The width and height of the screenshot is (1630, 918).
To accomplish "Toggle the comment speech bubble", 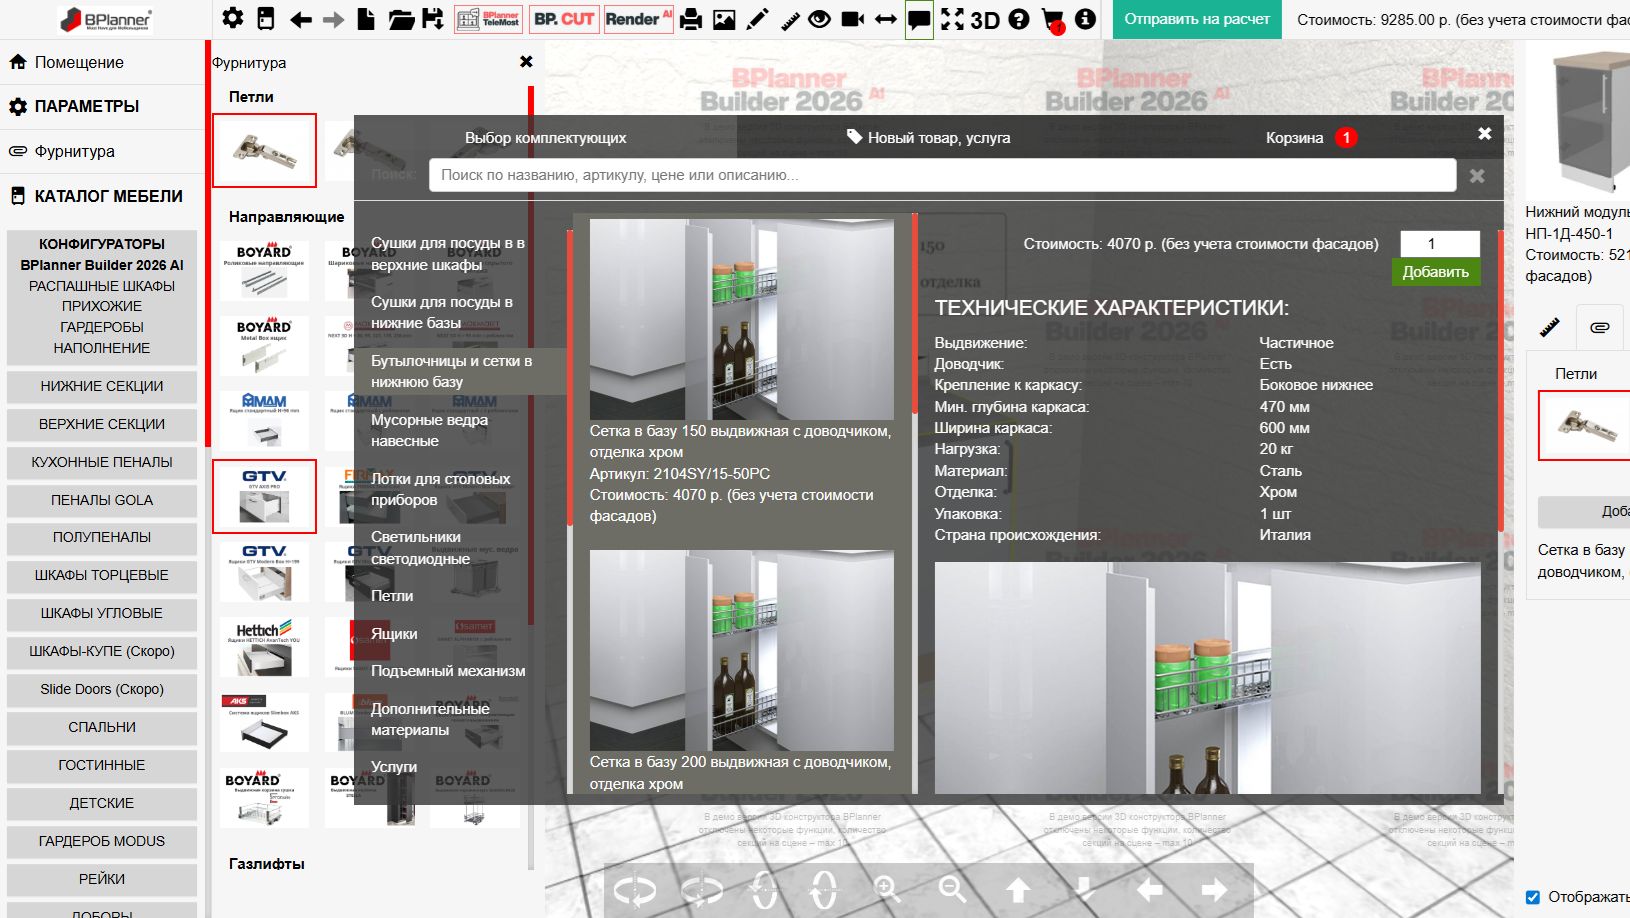I will [919, 19].
